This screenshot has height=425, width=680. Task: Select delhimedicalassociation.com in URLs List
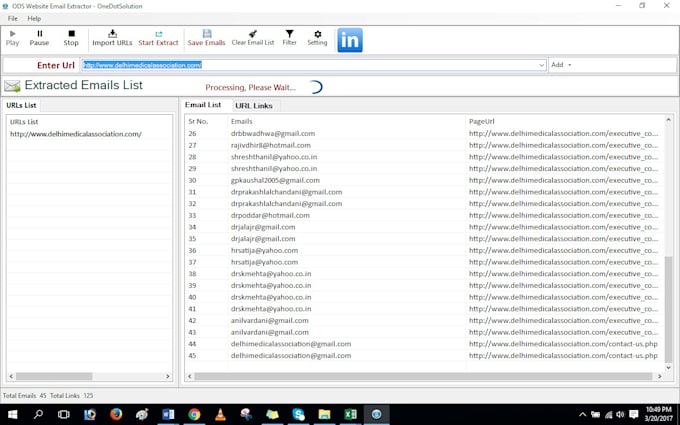tap(76, 134)
